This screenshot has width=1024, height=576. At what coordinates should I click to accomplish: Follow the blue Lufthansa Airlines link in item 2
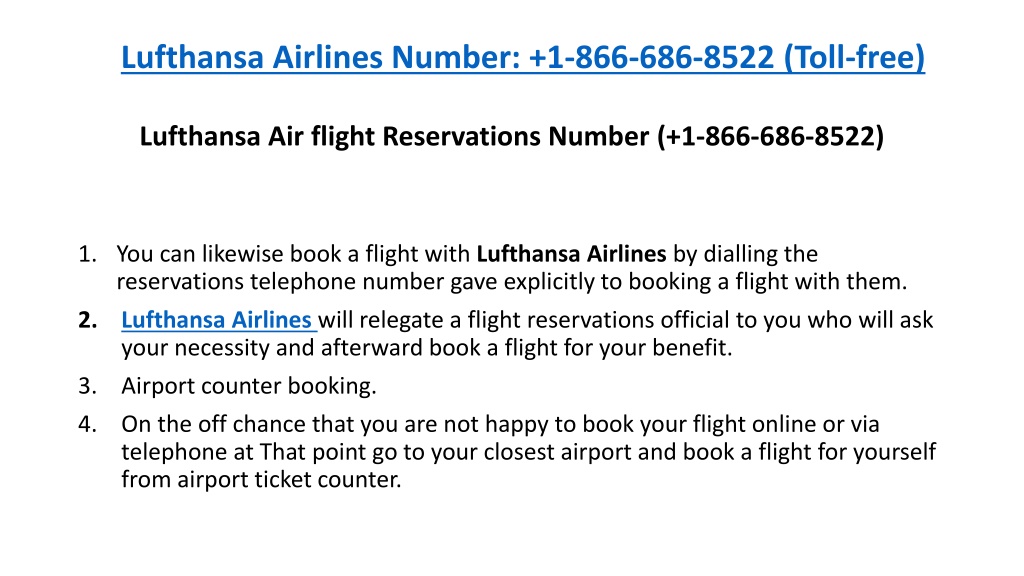[x=218, y=320]
